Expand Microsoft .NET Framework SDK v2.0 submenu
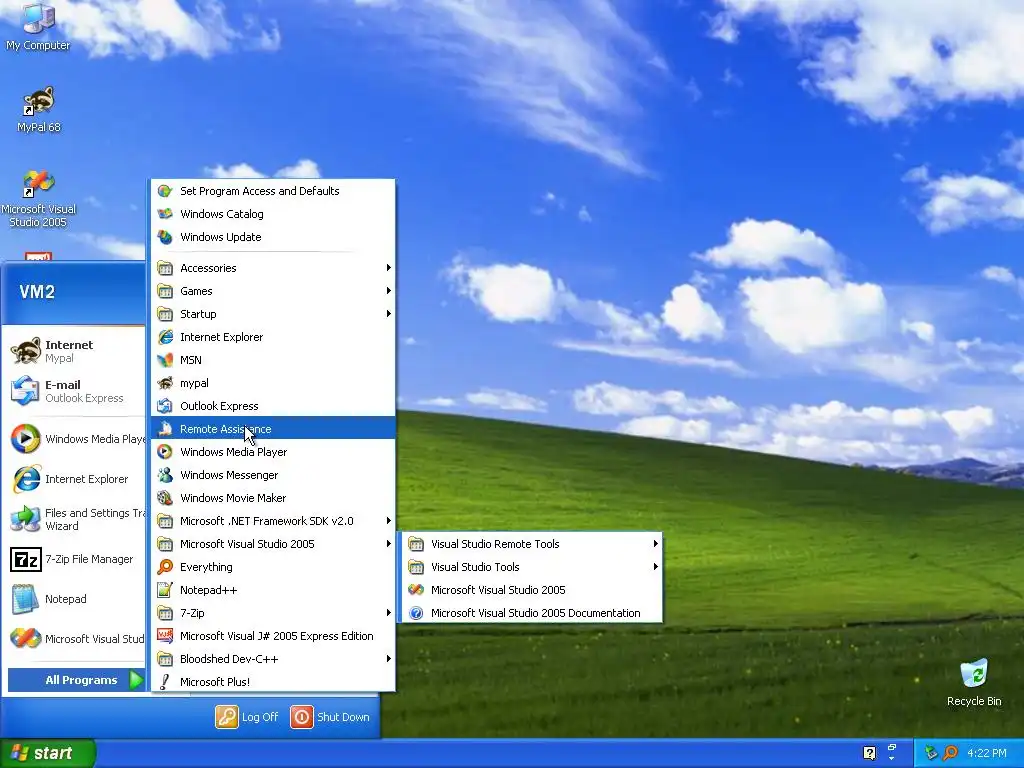This screenshot has height=768, width=1024. [x=273, y=521]
